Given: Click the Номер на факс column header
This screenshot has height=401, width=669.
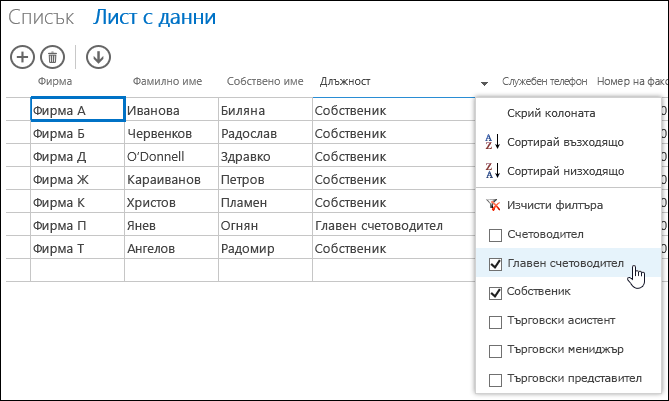Looking at the screenshot, I should pyautogui.click(x=632, y=81).
